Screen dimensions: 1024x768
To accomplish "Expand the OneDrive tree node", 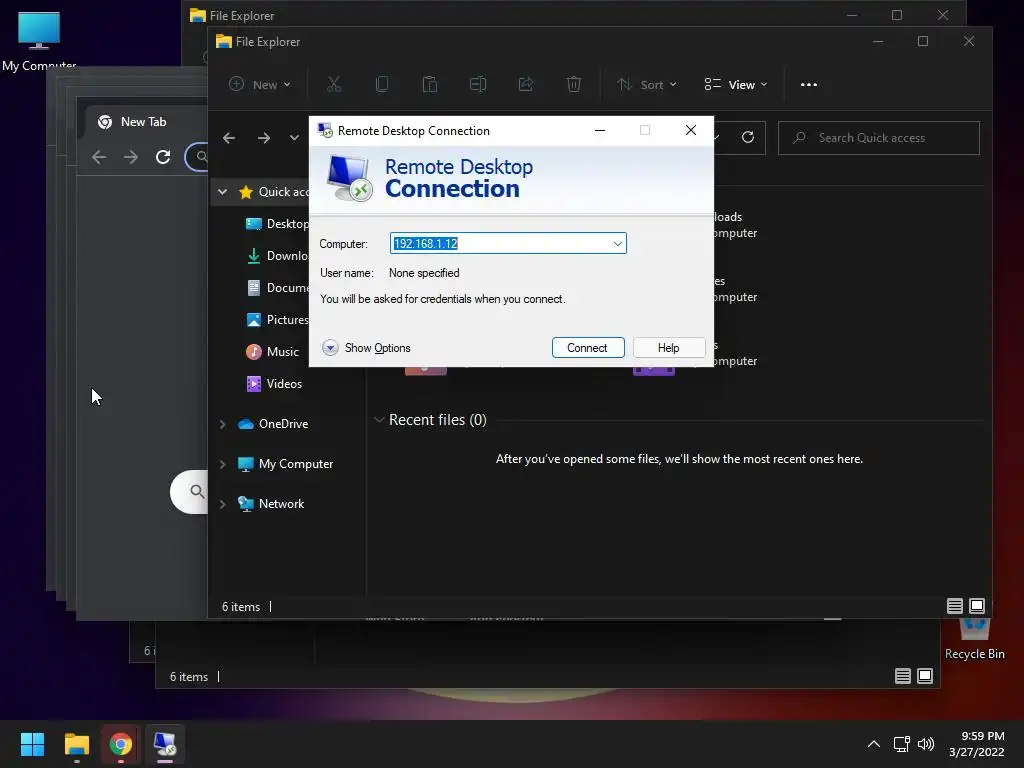I will tap(223, 424).
